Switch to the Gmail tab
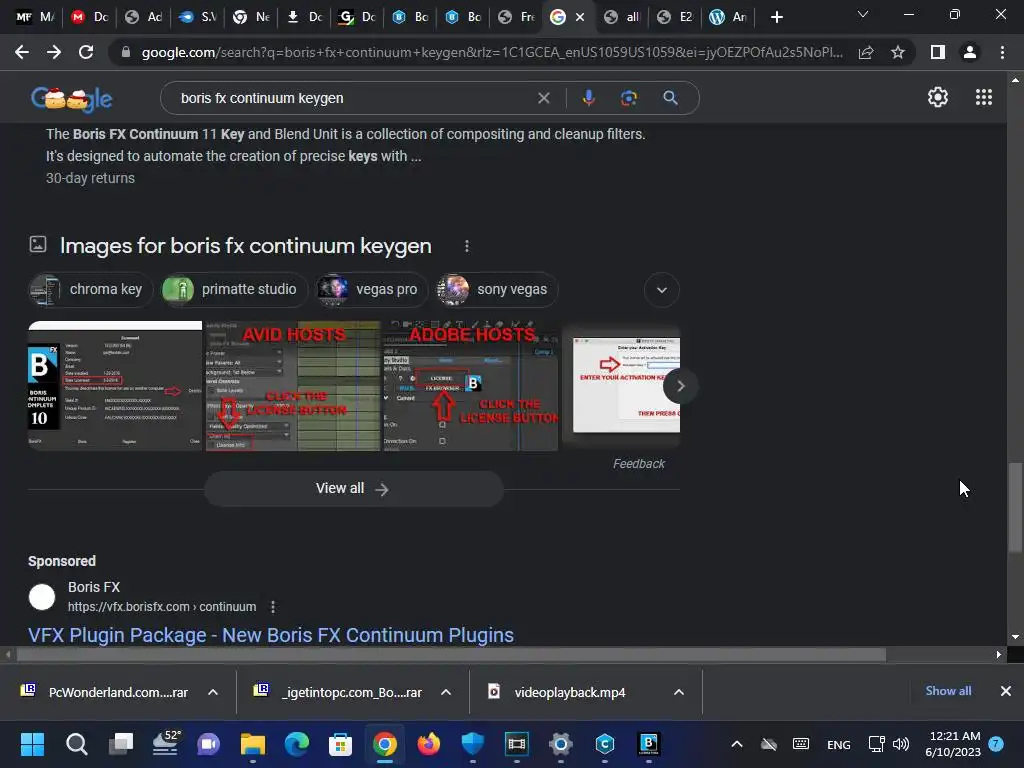This screenshot has width=1024, height=768. (x=89, y=17)
